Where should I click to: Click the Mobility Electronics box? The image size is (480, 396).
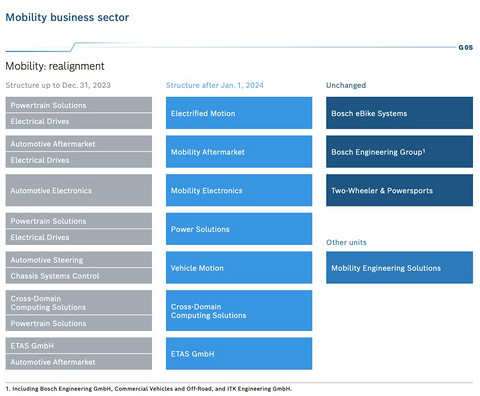[x=239, y=190]
